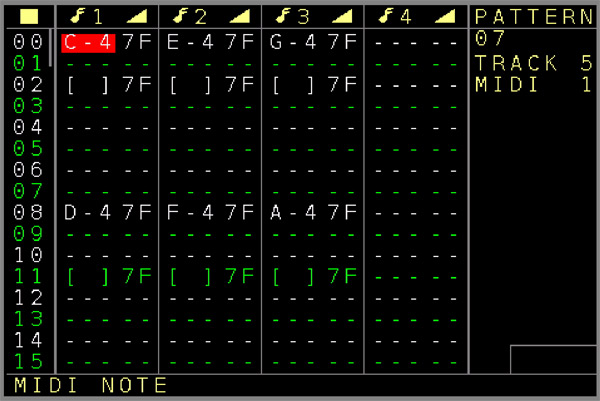600x401 pixels.
Task: Select the note icon for track 3
Action: [283, 16]
